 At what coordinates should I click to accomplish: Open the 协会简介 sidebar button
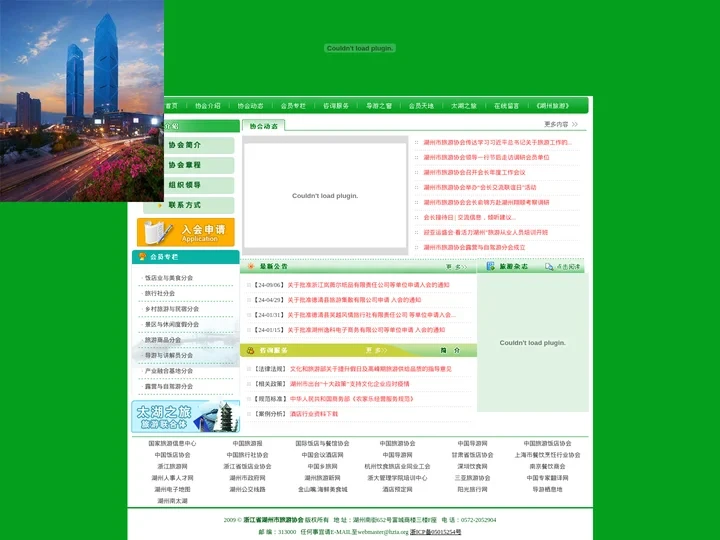pos(188,145)
